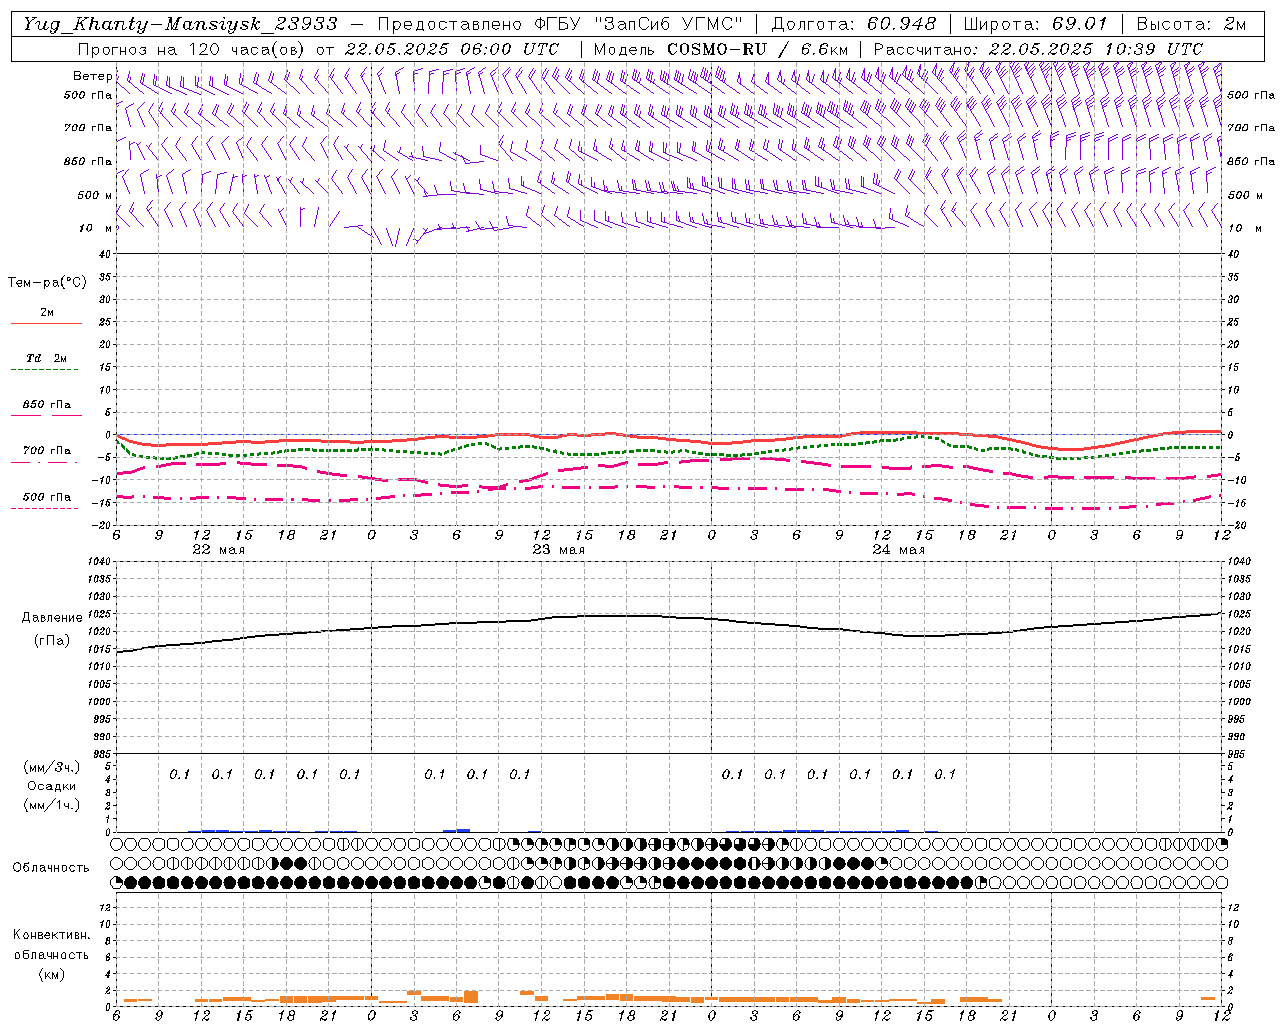The image size is (1280, 1024).
Task: Click the red 2м temperature legend line
Action: [46, 323]
